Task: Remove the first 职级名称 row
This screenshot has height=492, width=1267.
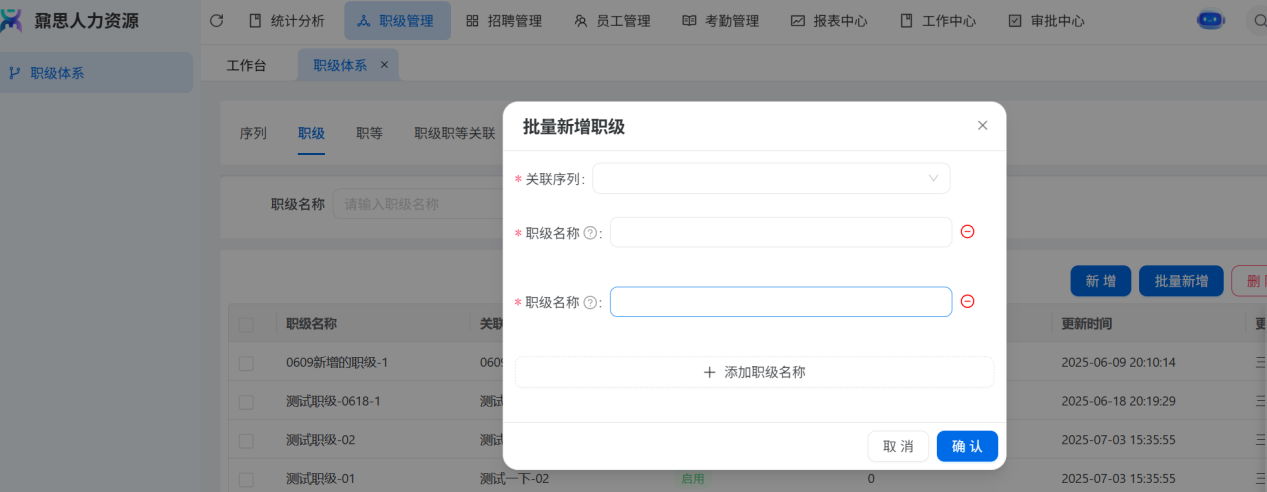Action: point(967,232)
